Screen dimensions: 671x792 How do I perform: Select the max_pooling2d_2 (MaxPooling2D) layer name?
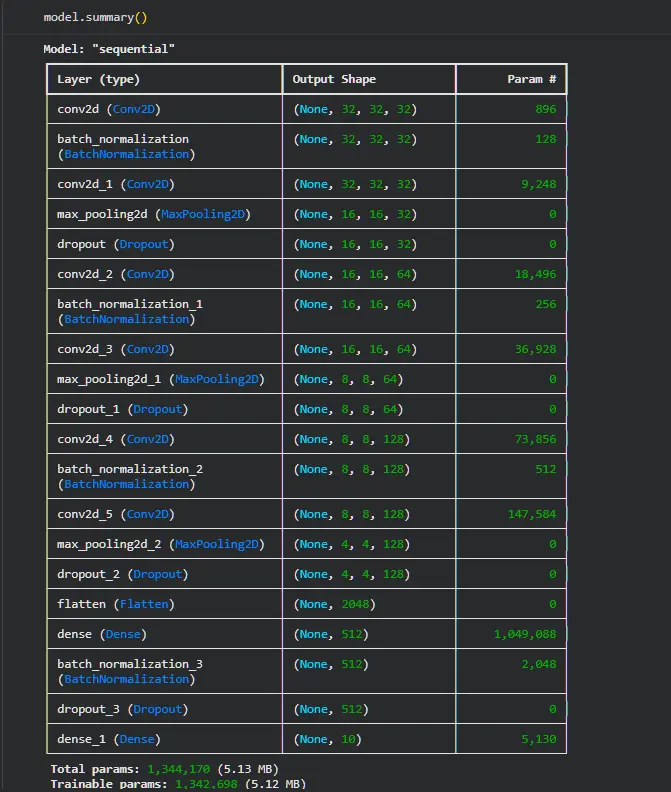[160, 544]
